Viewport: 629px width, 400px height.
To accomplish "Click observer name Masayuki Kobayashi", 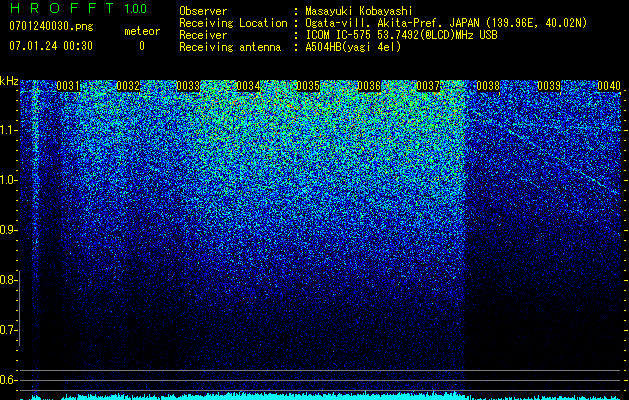I will 359,11.
